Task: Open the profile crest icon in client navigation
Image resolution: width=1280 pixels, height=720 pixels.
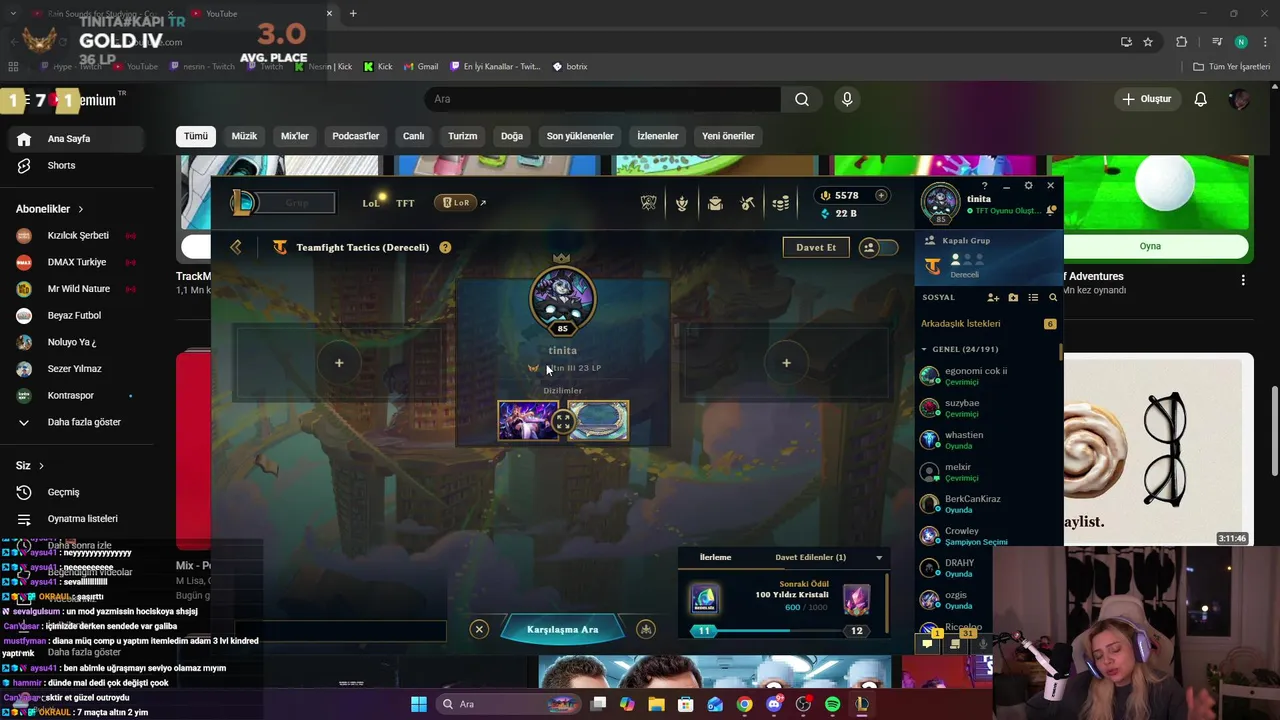Action: 682,203
